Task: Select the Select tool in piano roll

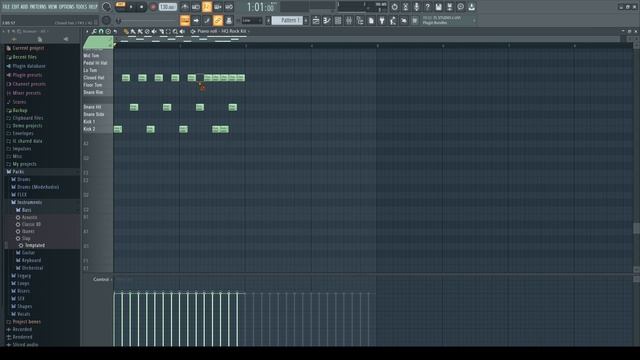Action: (x=168, y=31)
